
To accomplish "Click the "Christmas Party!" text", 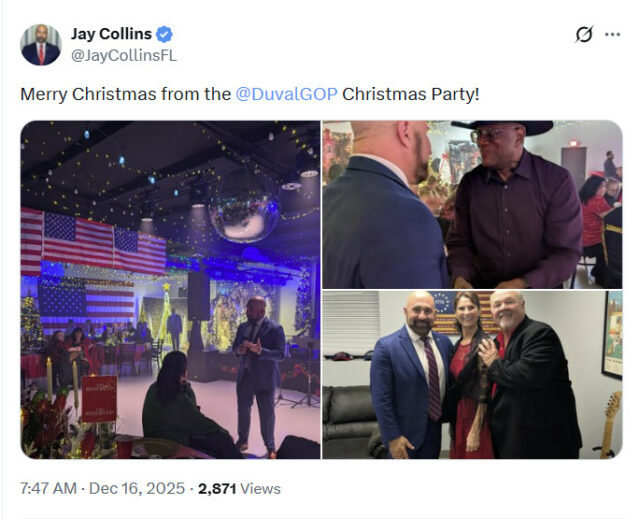I will [410, 95].
